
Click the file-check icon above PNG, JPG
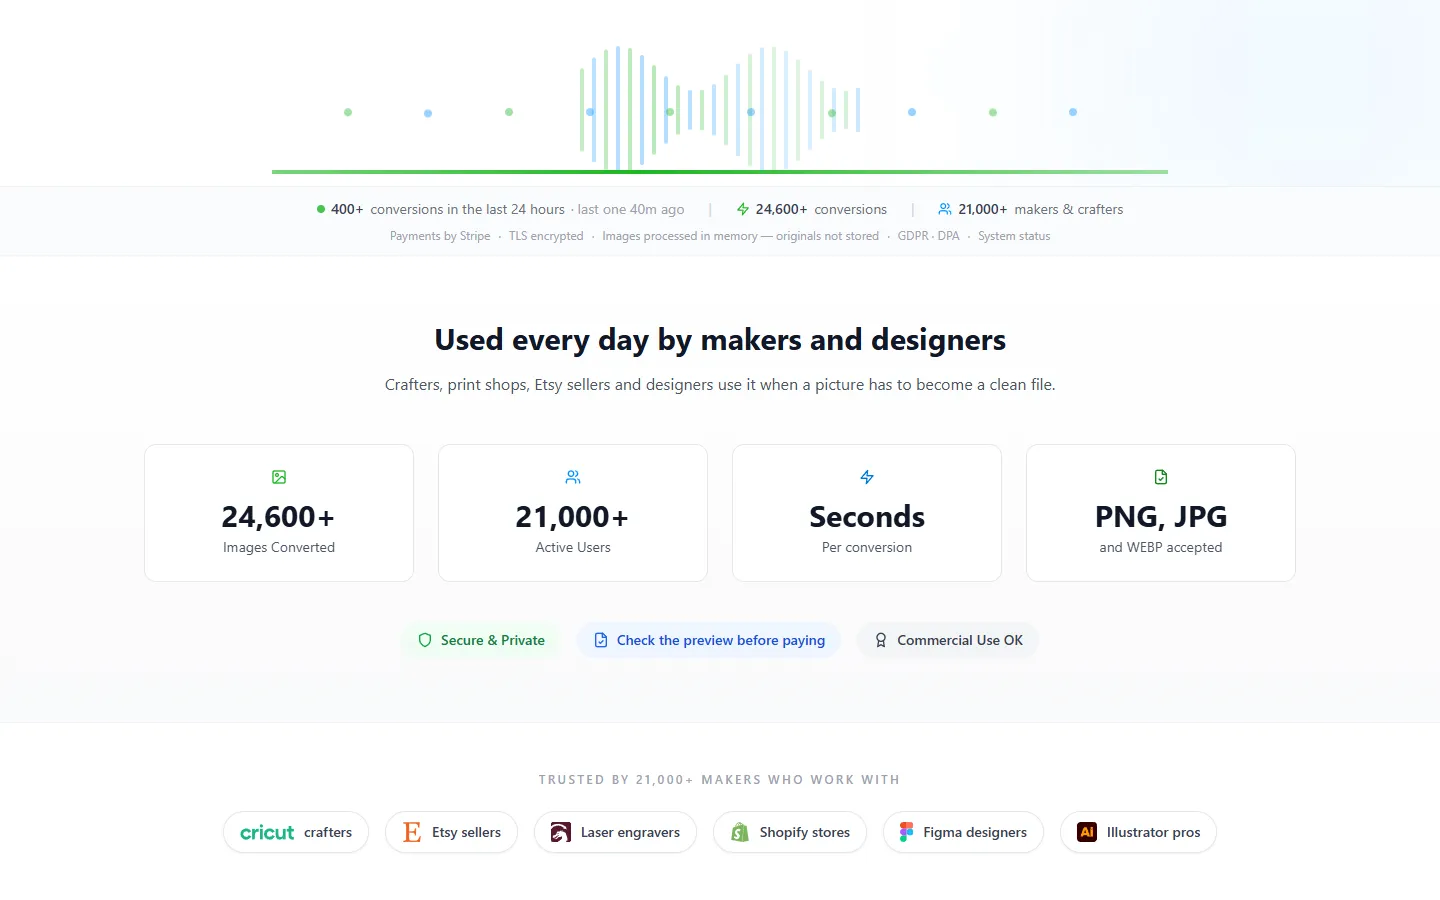pos(1161,477)
